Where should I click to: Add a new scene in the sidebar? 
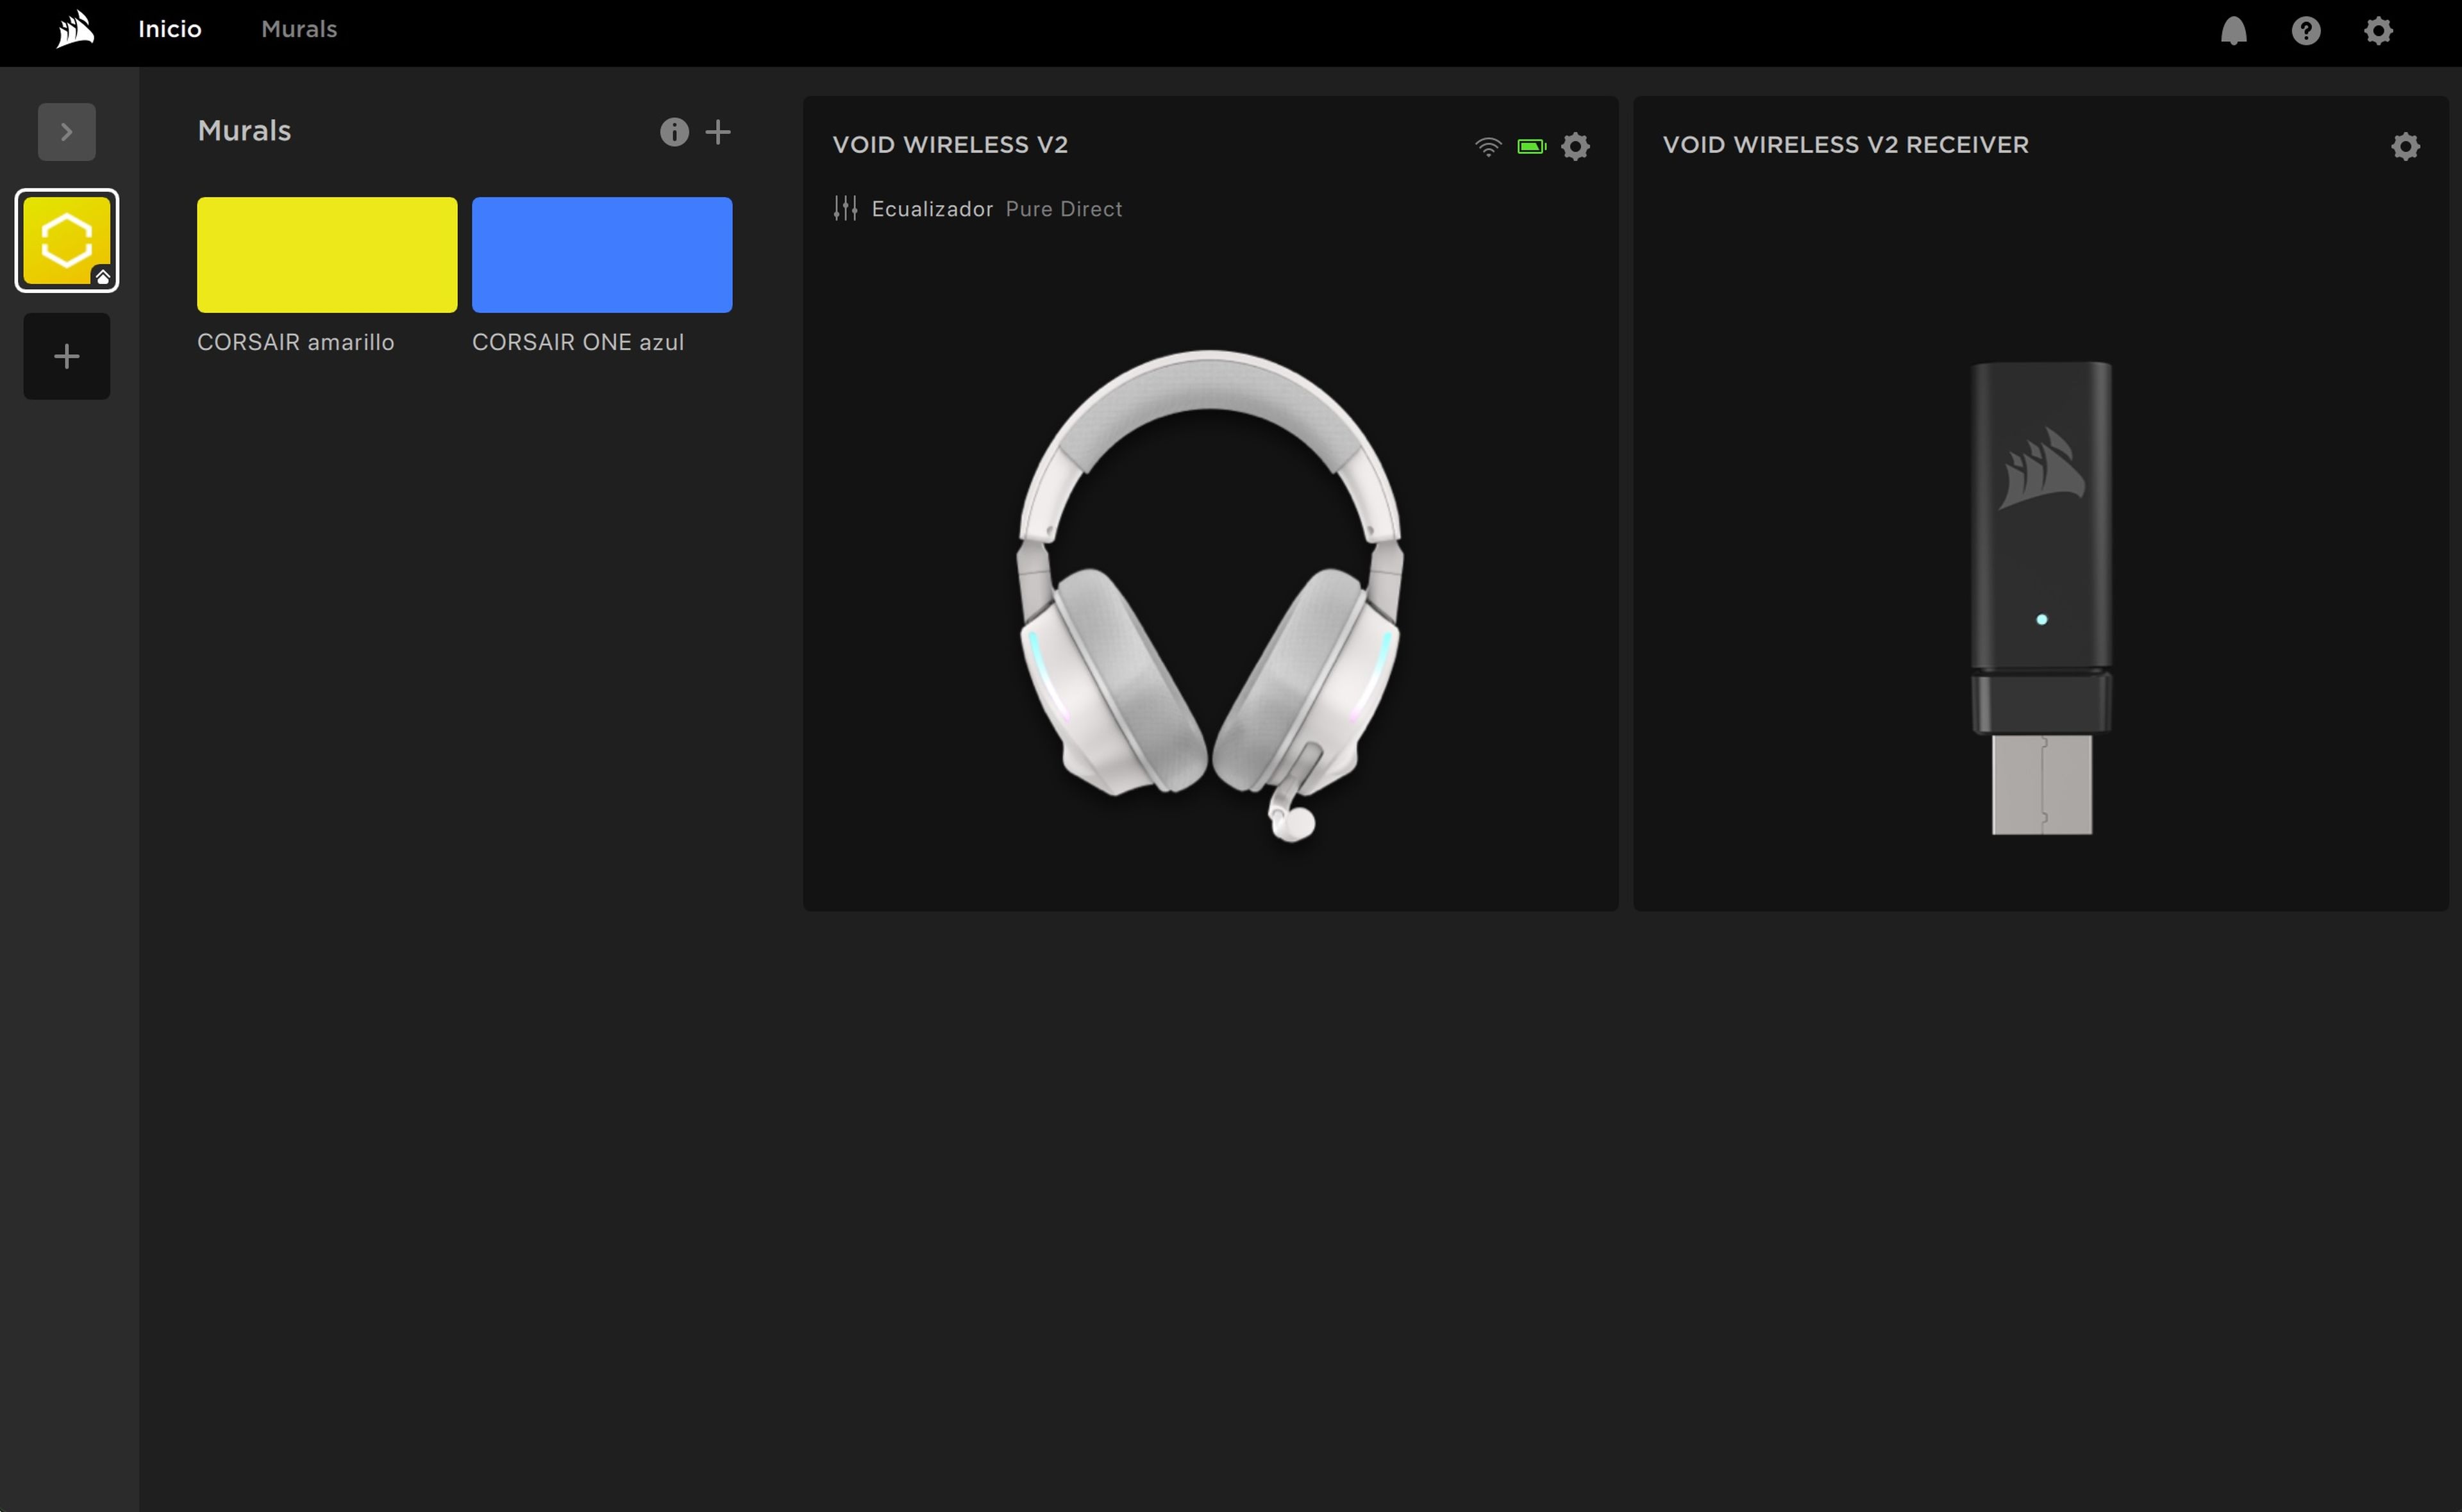coord(66,355)
